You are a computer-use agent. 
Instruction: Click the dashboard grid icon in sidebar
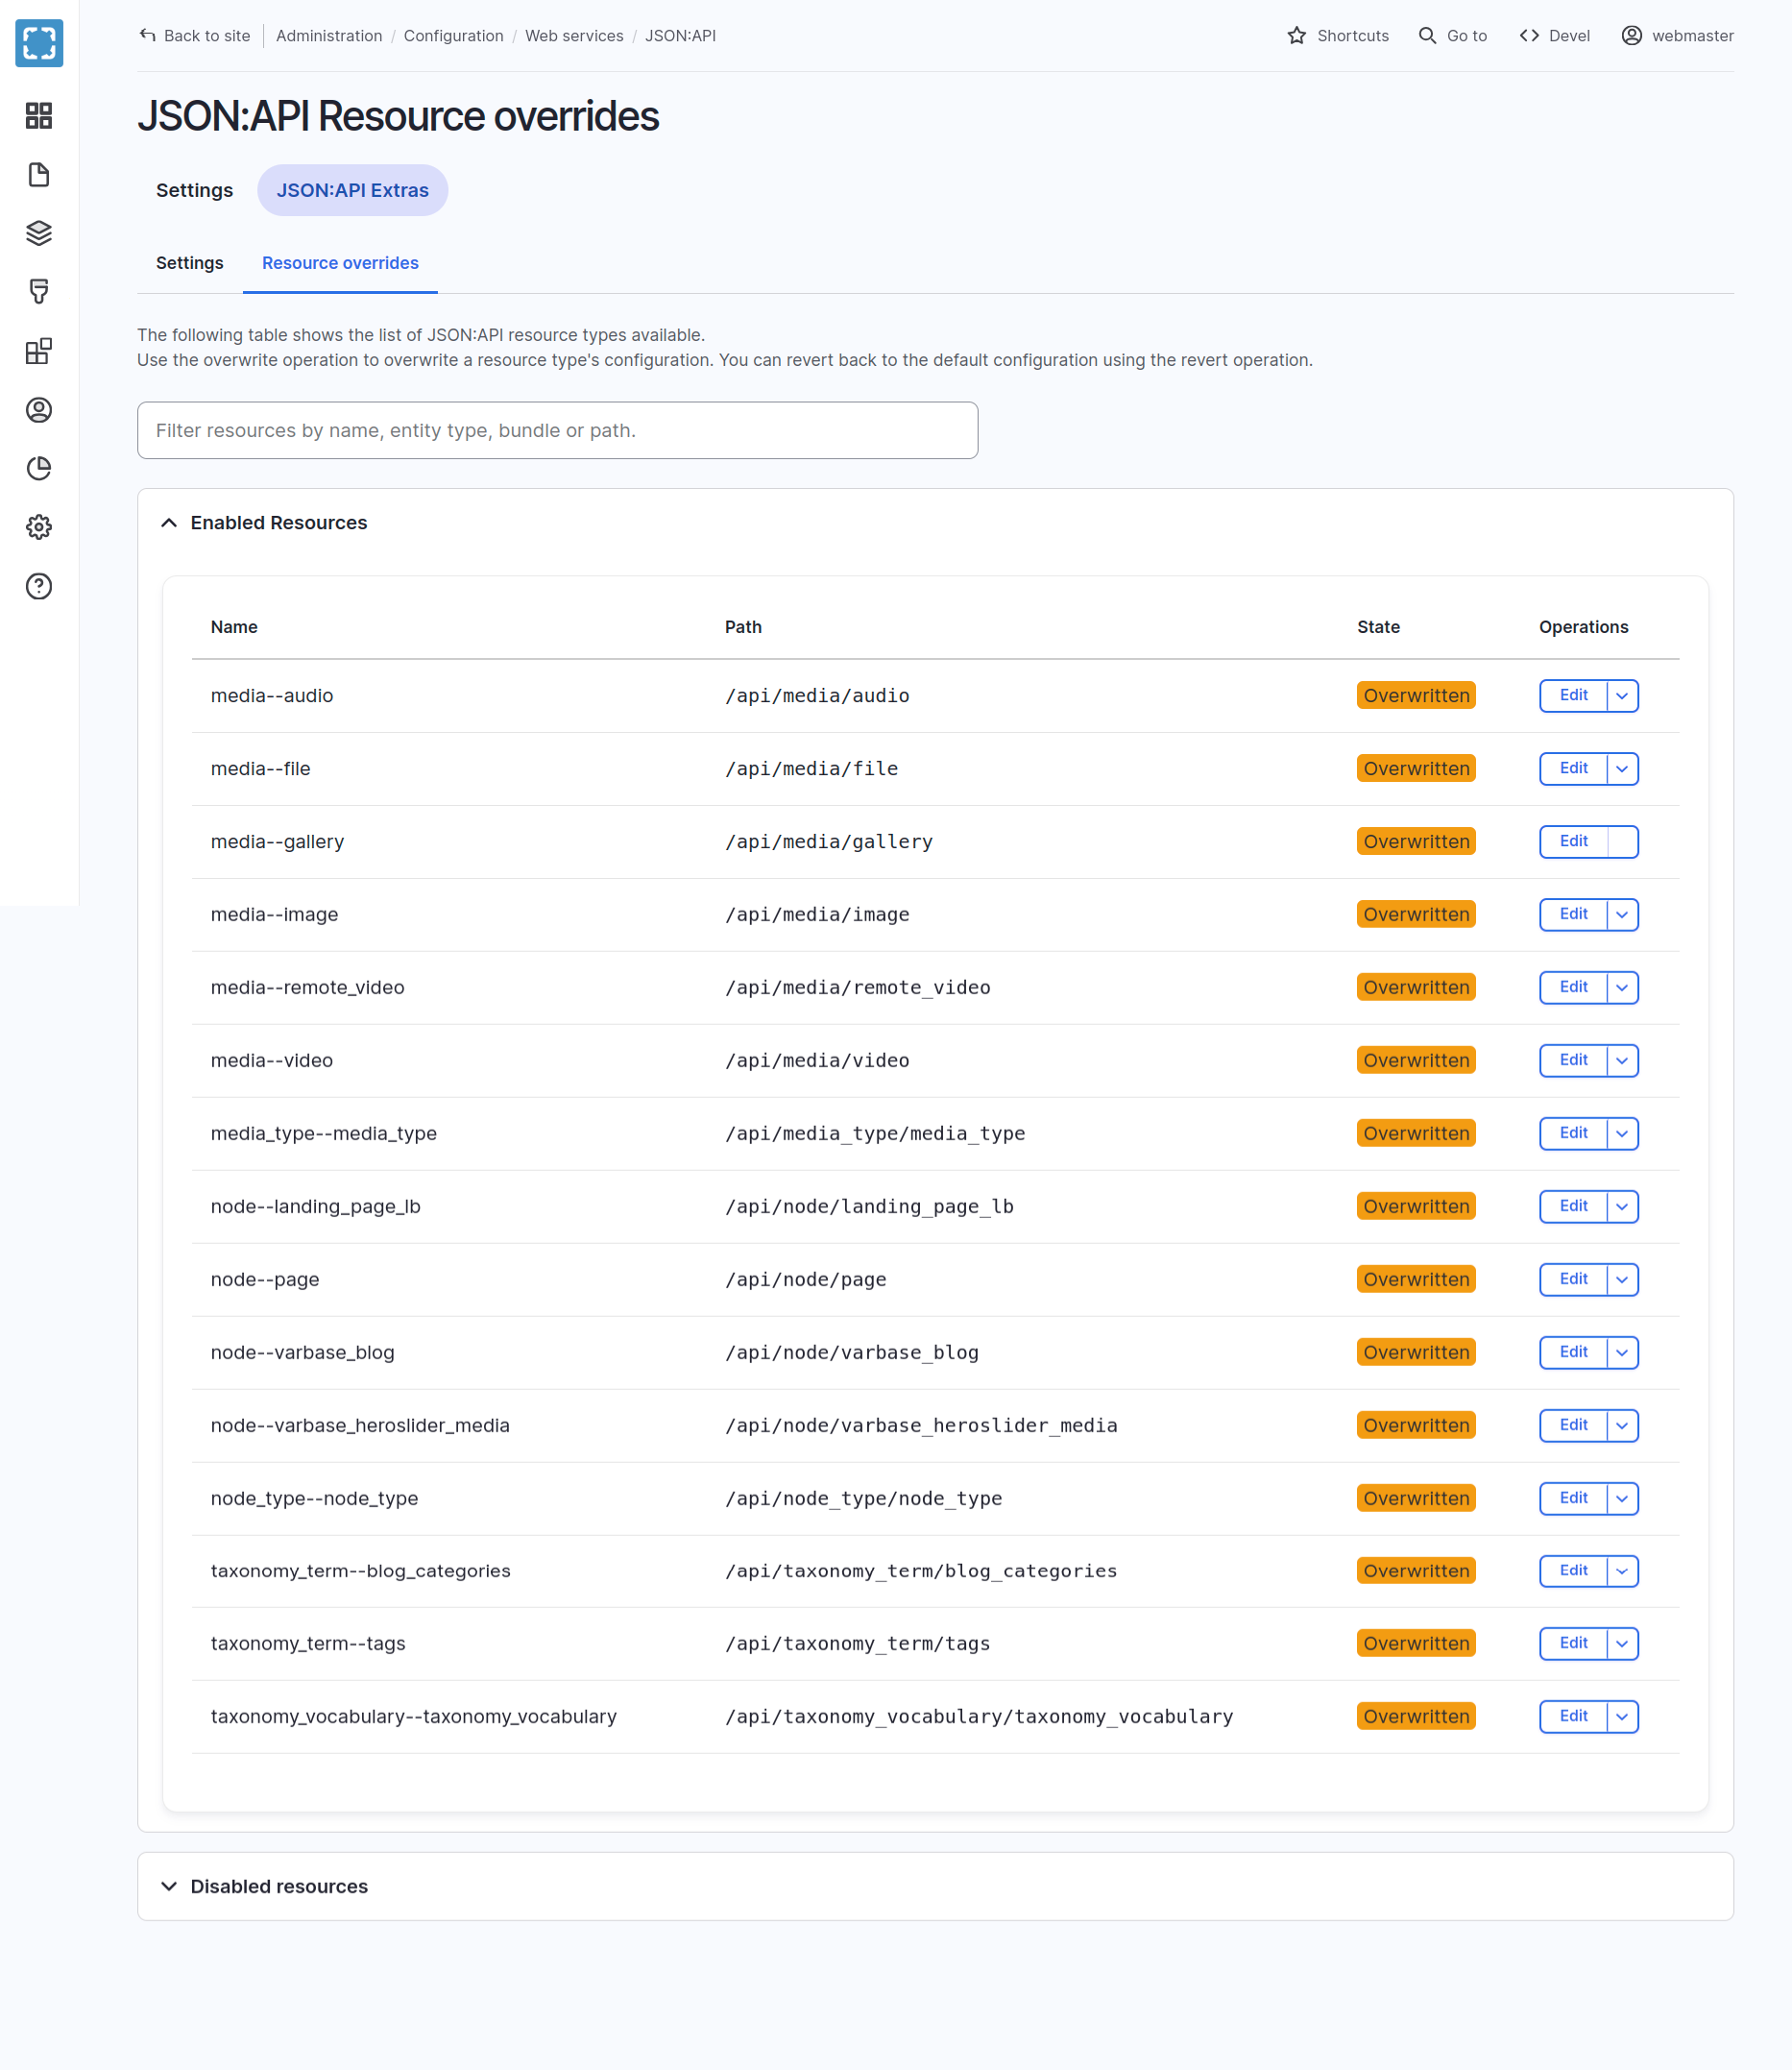39,116
